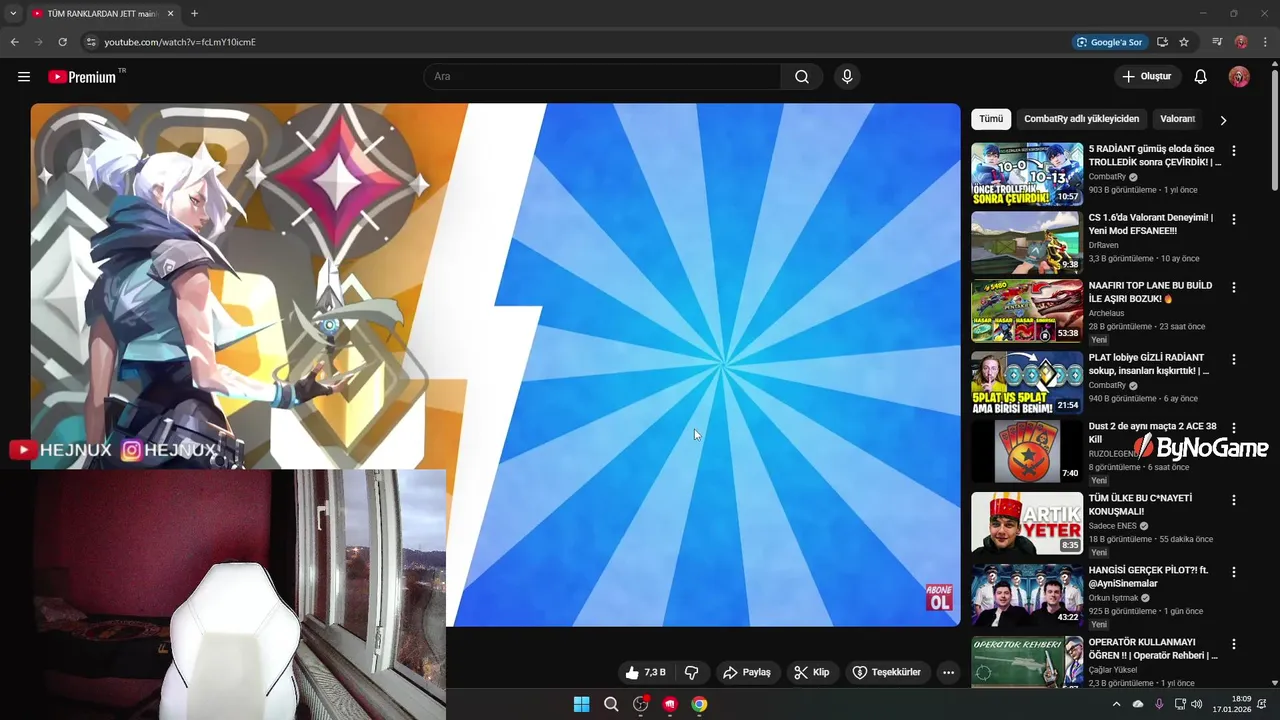
Task: Close the TÜM RANKLARDAN JETT tab
Action: click(170, 14)
